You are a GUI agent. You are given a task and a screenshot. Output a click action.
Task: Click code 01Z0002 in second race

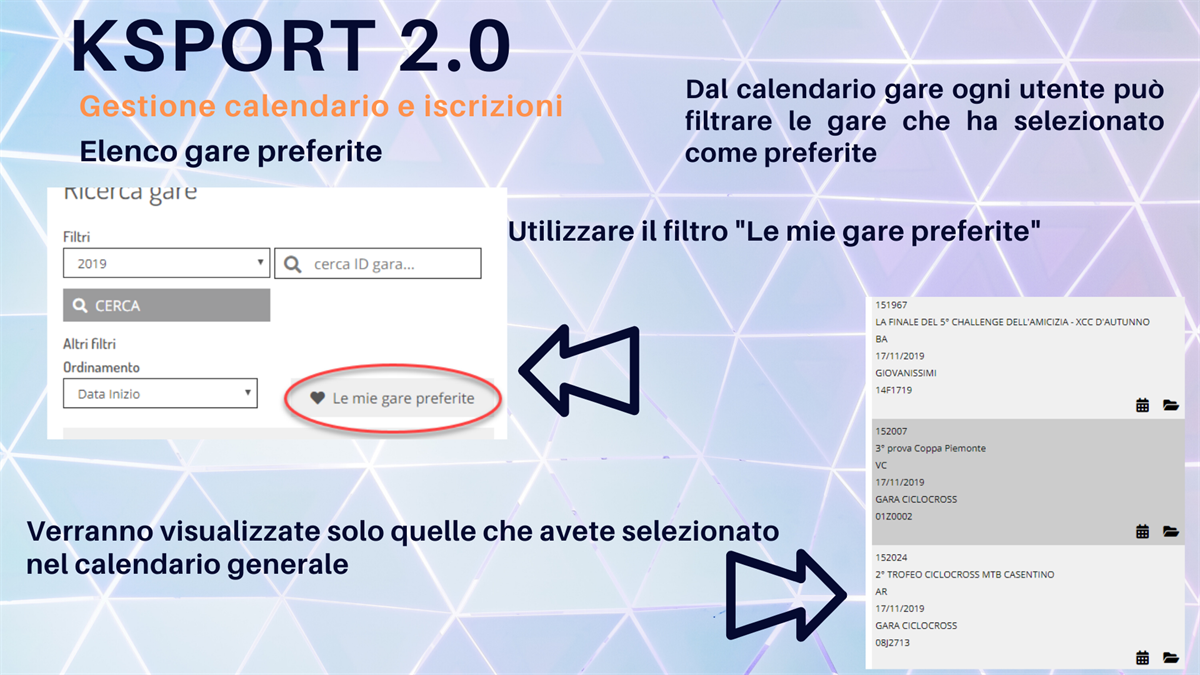[x=893, y=516]
